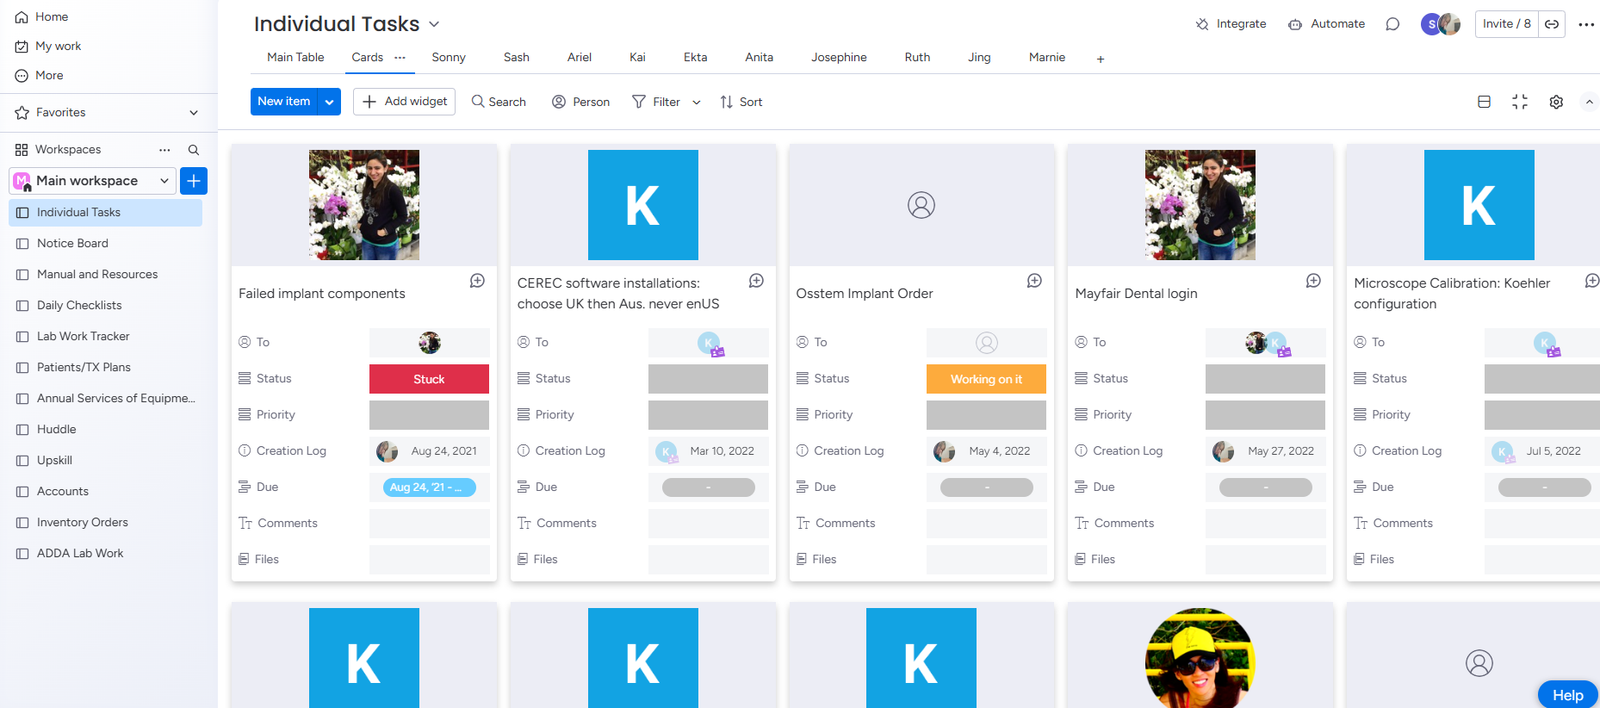Click the red Stuck status cell
The image size is (1600, 708).
click(429, 379)
